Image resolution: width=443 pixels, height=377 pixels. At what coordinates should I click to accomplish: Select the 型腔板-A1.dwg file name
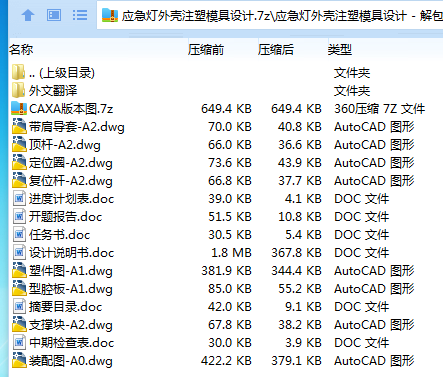[71, 289]
